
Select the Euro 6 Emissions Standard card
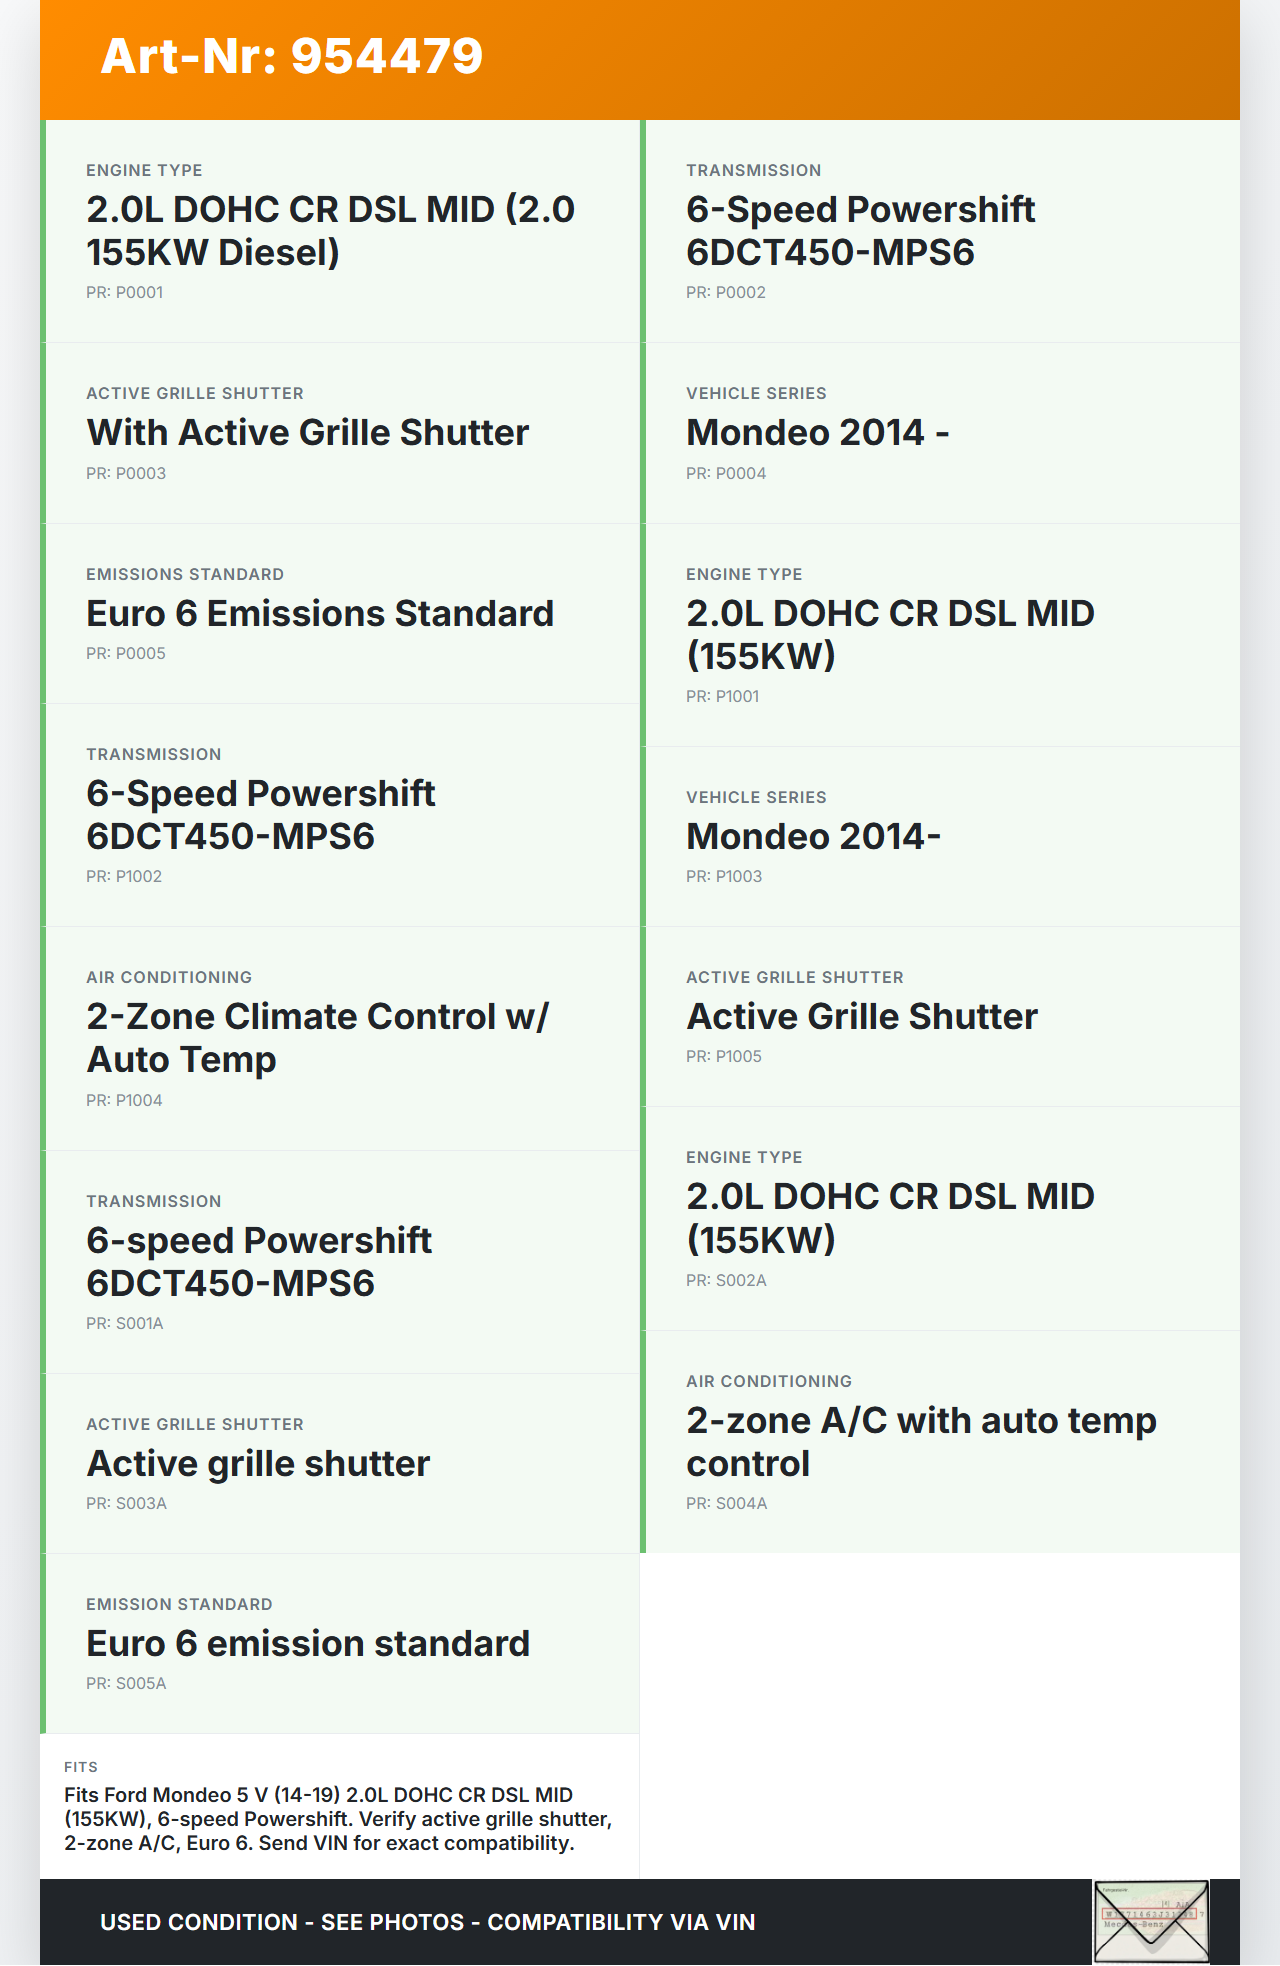[x=340, y=613]
